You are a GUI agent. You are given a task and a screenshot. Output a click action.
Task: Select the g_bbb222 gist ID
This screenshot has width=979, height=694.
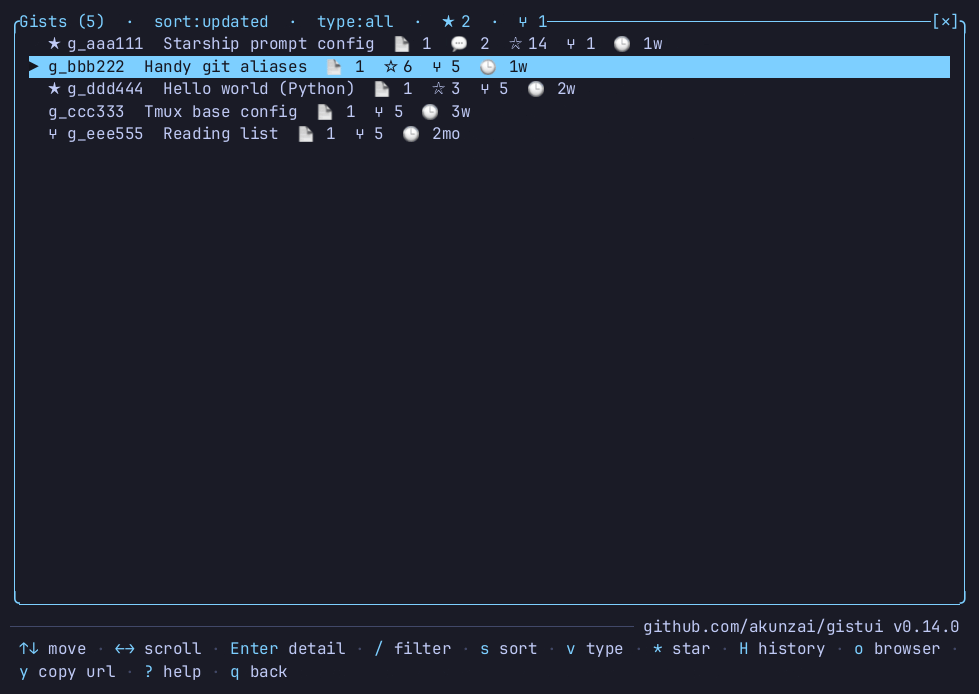coord(86,67)
